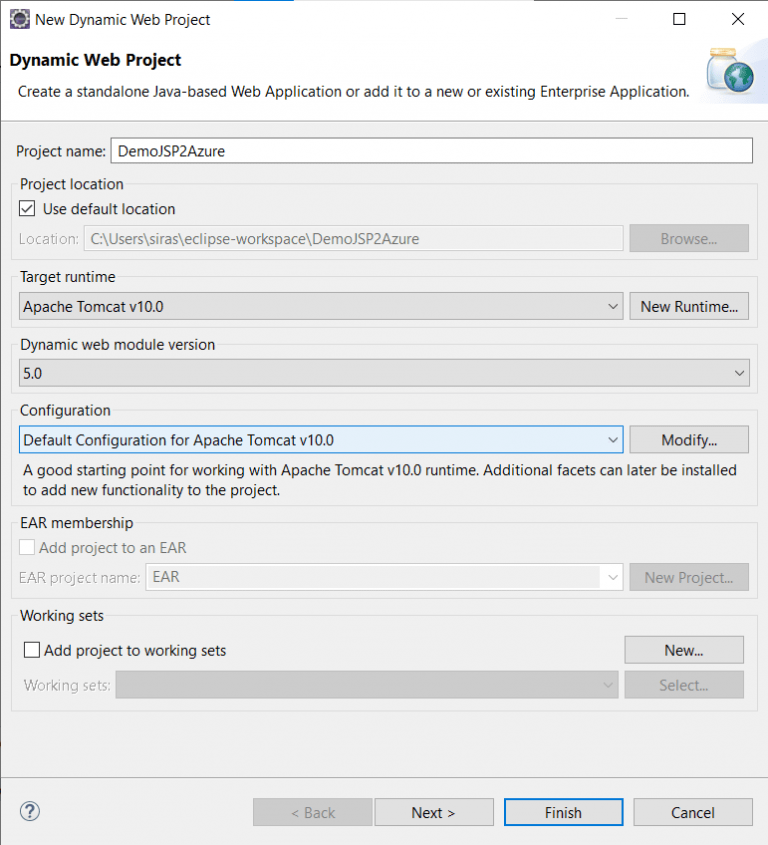Click Finish to create the project
This screenshot has width=768, height=845.
point(563,812)
